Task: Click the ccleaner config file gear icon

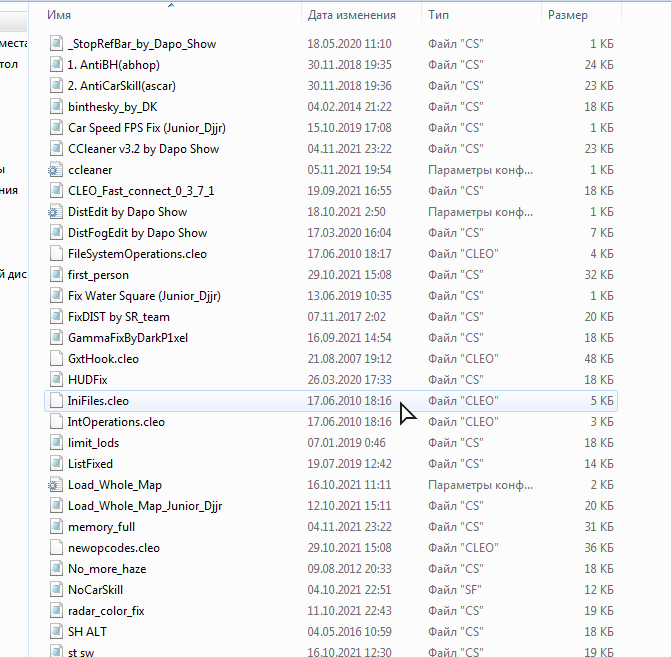Action: pyautogui.click(x=56, y=170)
